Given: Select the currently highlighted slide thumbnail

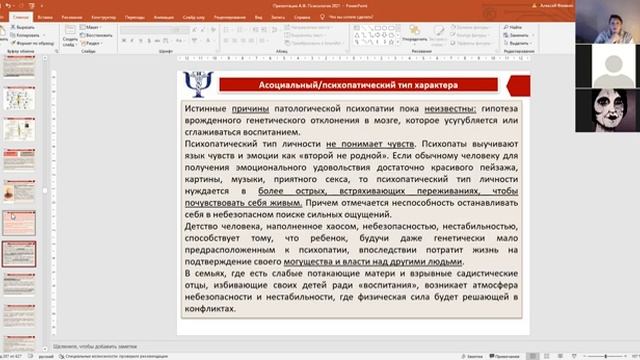Looking at the screenshot, I should tap(19, 254).
